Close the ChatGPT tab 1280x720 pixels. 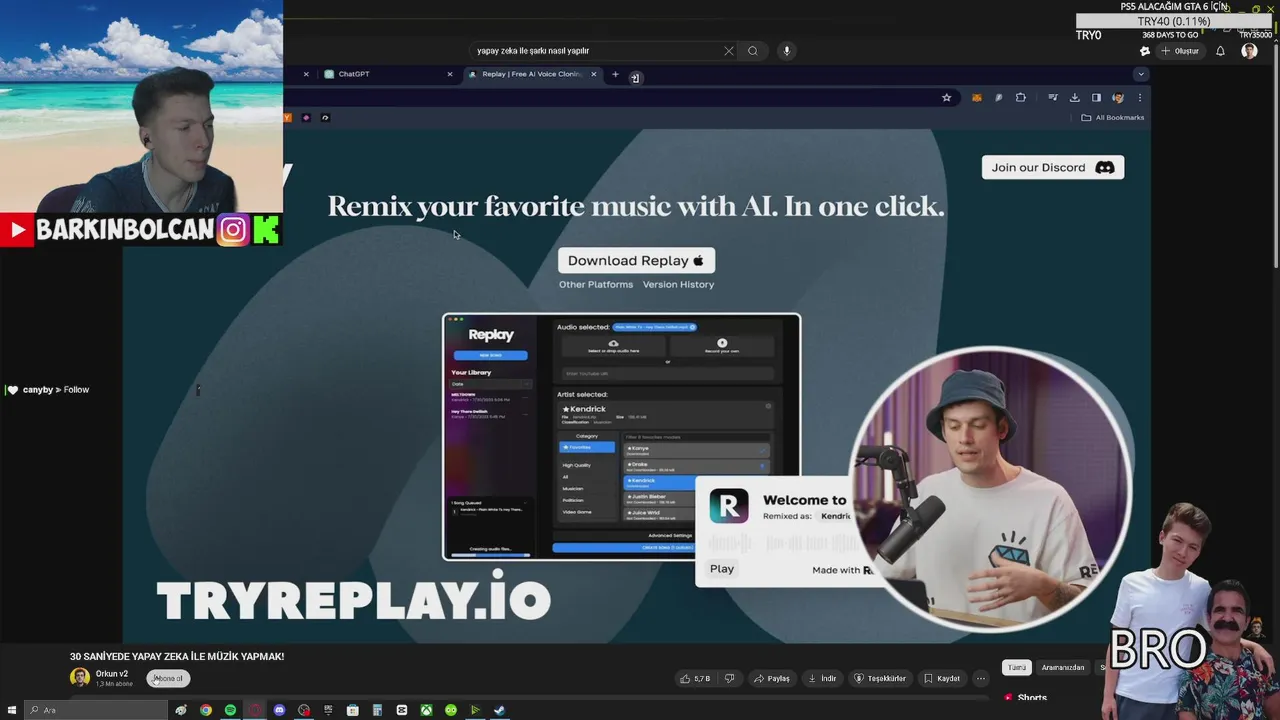click(450, 74)
